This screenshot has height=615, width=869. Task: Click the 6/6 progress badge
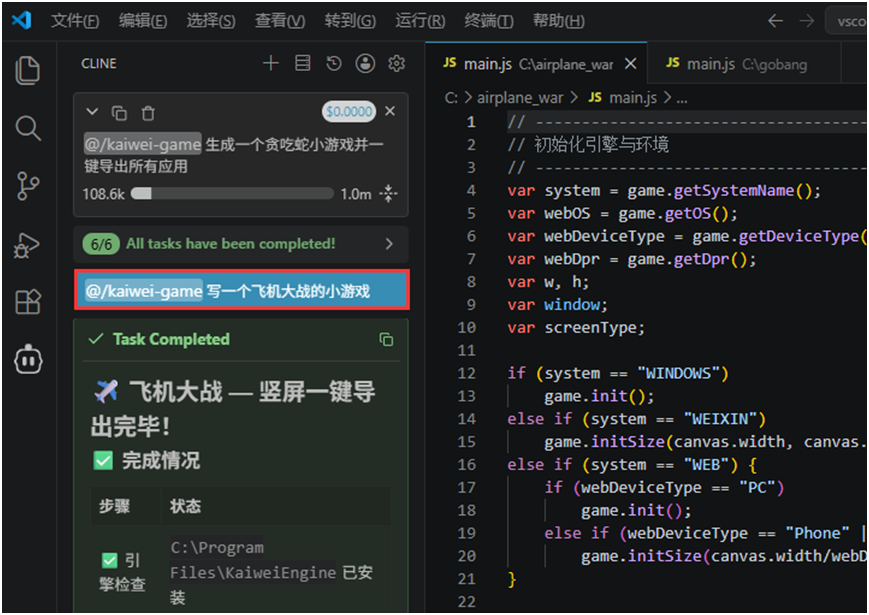[101, 244]
